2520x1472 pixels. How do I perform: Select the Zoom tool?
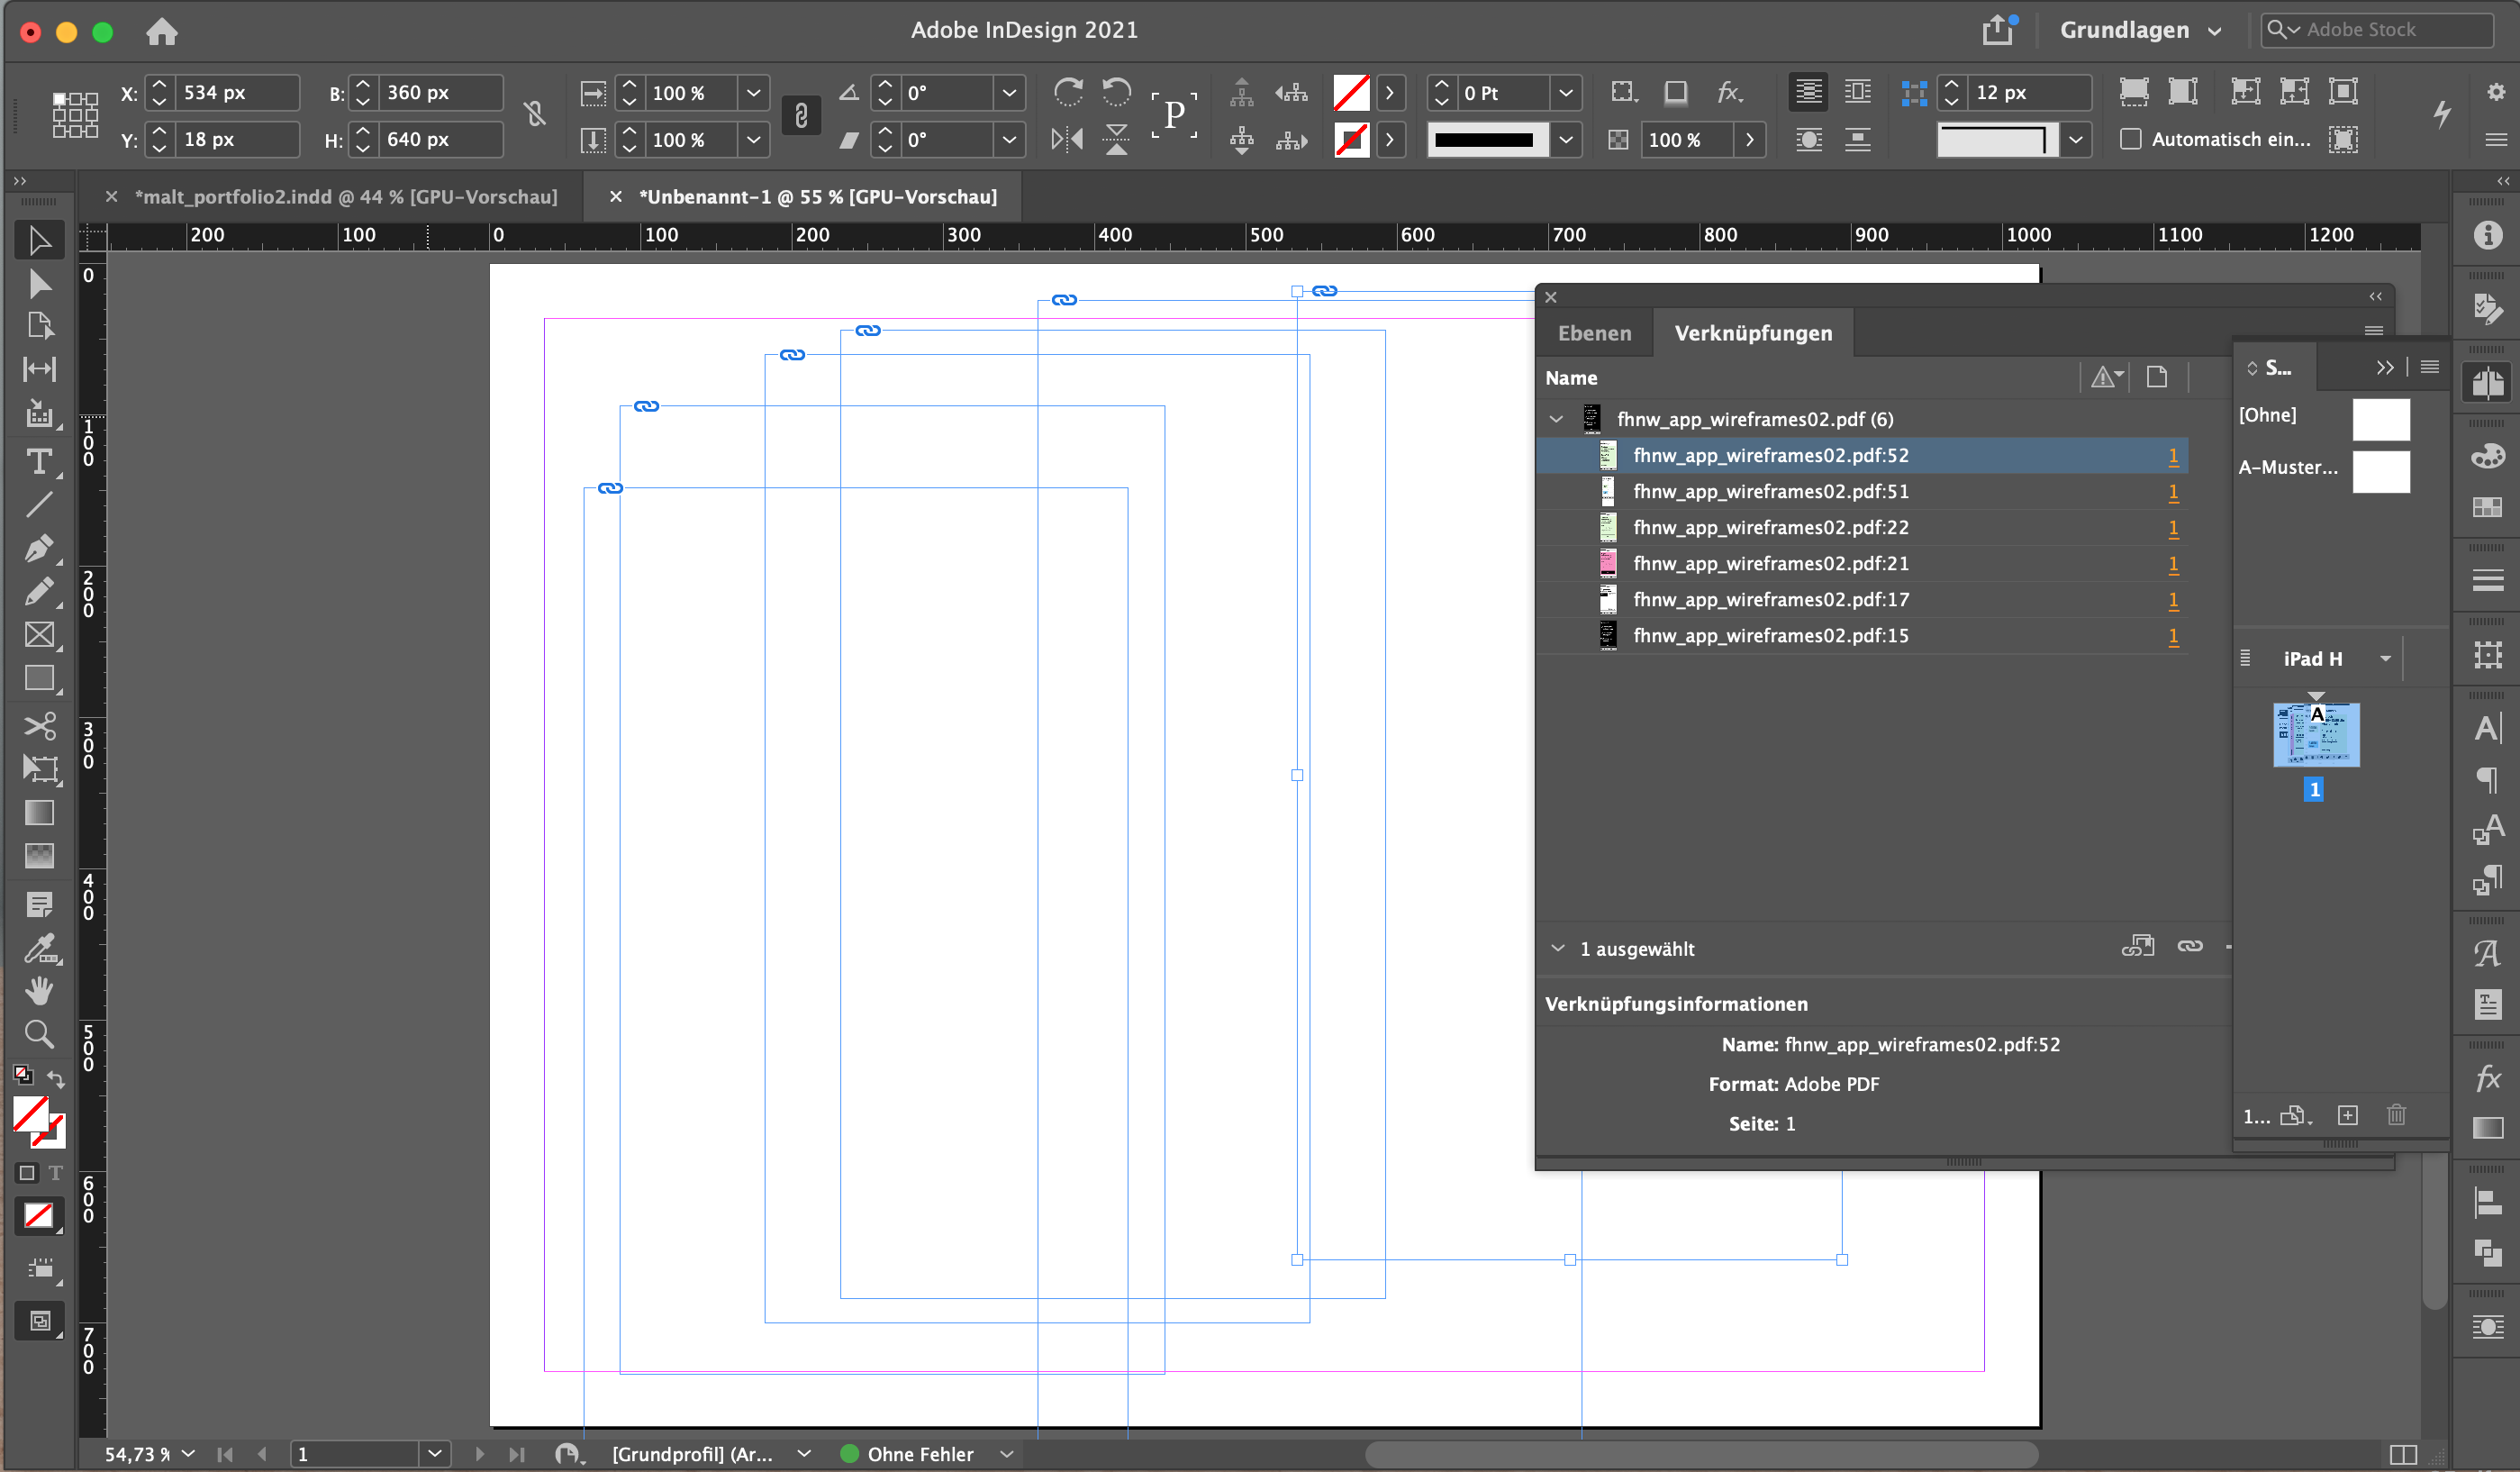click(40, 1034)
